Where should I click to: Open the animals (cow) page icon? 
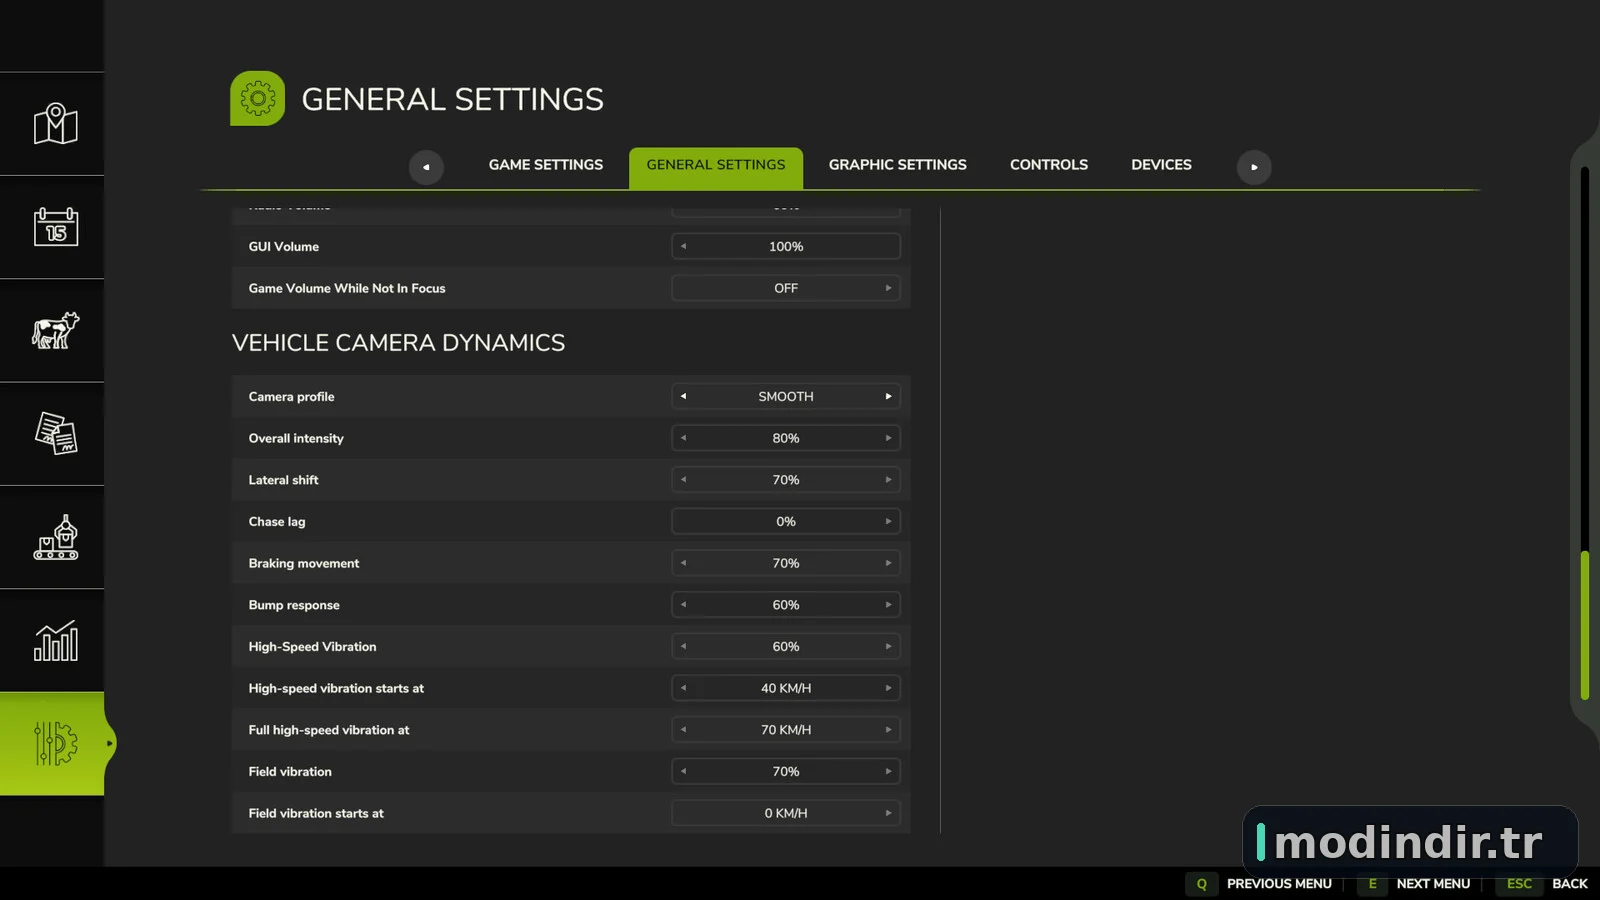coord(55,330)
